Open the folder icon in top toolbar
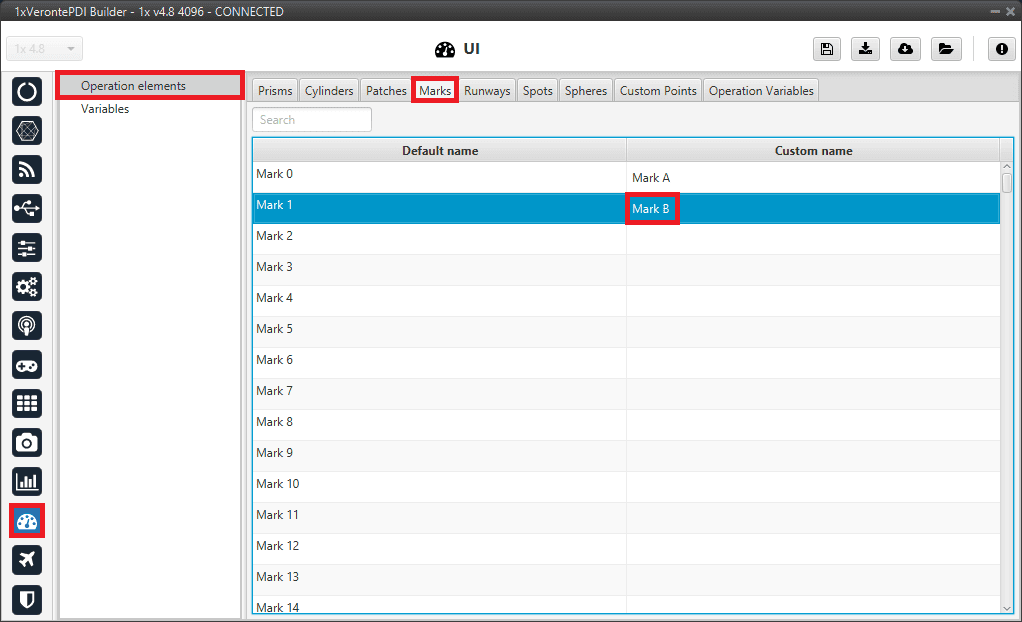The height and width of the screenshot is (622, 1022). 945,49
